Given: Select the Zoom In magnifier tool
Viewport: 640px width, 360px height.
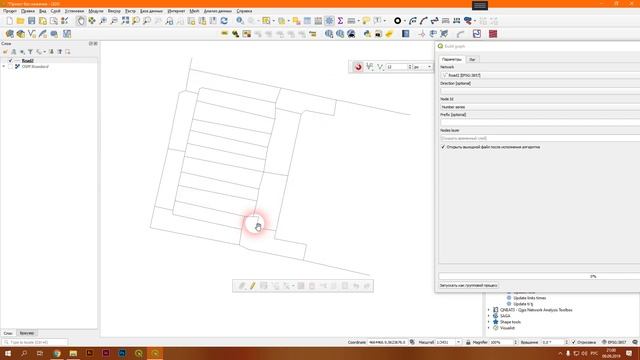Looking at the screenshot, I should pyautogui.click(x=103, y=21).
